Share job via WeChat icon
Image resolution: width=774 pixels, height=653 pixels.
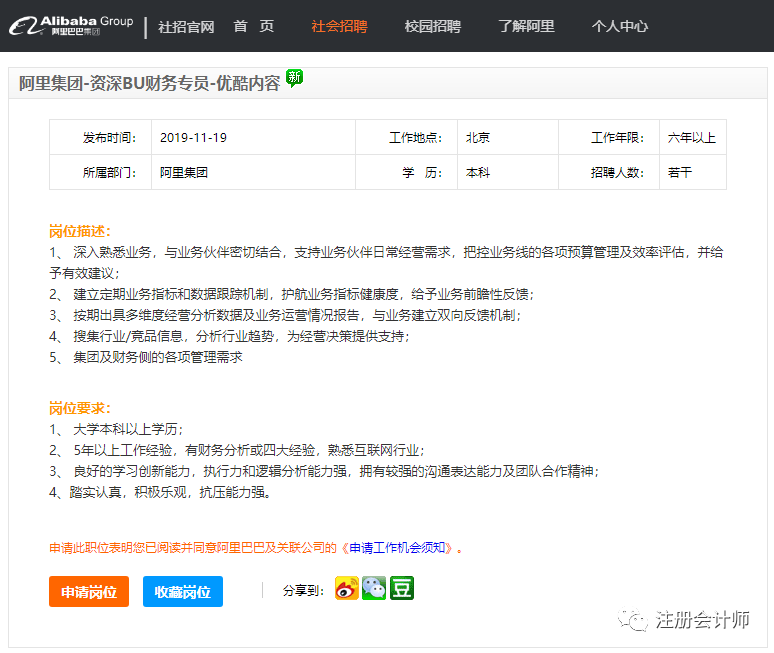pos(374,588)
